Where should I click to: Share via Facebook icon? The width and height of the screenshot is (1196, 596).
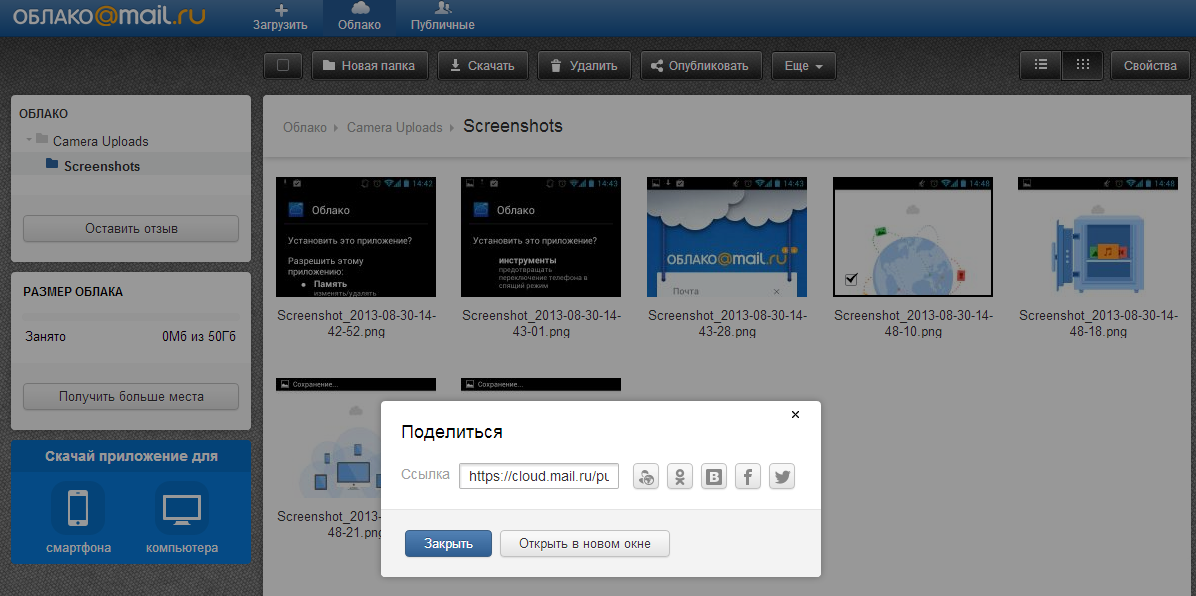748,477
